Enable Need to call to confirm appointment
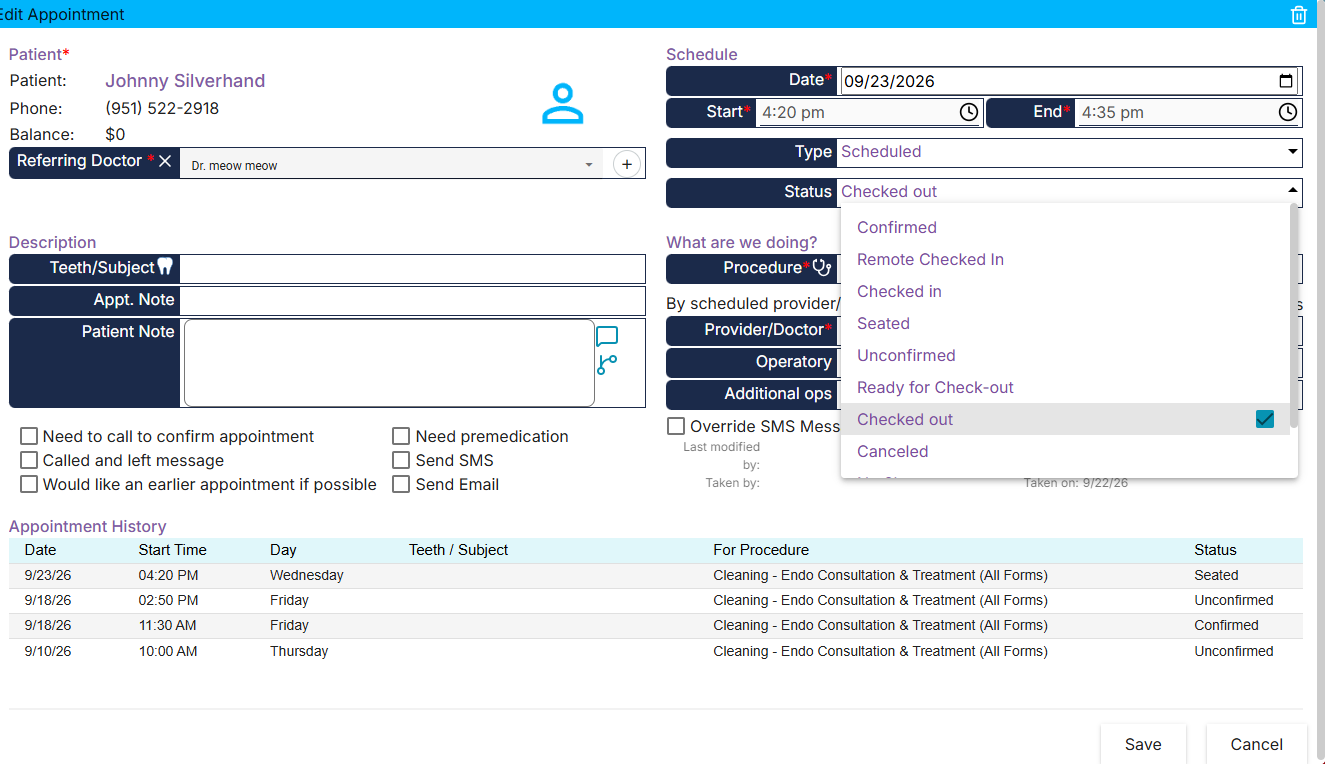 [29, 436]
